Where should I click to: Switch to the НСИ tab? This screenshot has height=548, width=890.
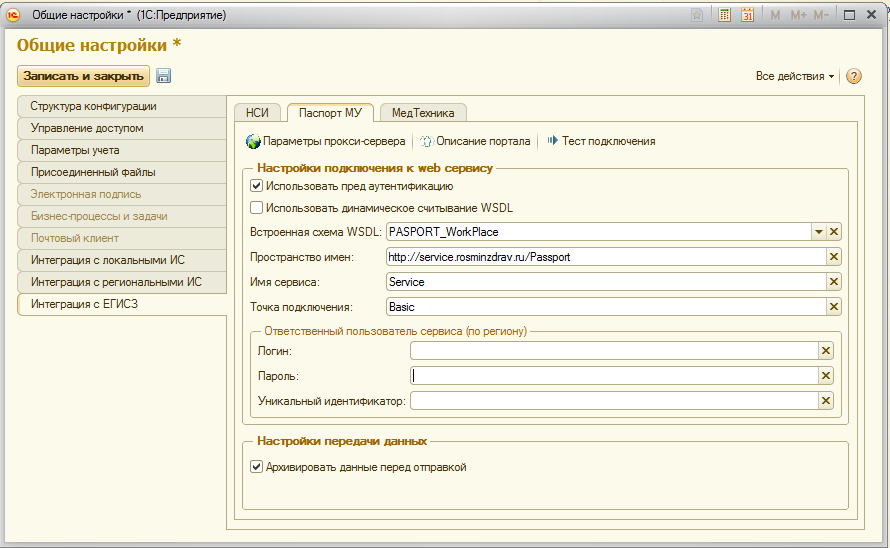pyautogui.click(x=257, y=113)
